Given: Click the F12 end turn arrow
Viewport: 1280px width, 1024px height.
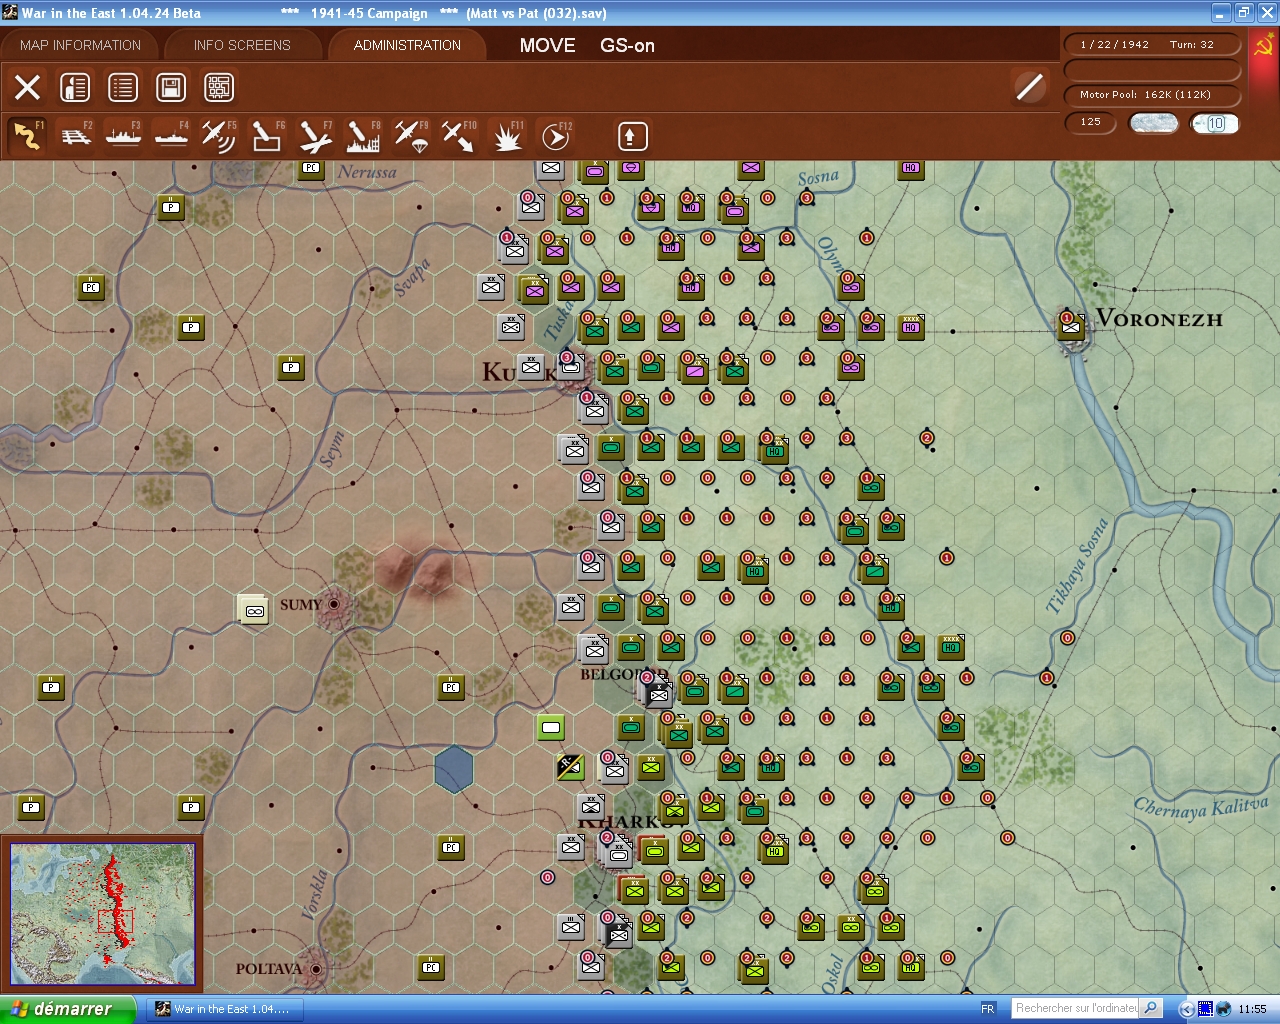Looking at the screenshot, I should click(556, 136).
